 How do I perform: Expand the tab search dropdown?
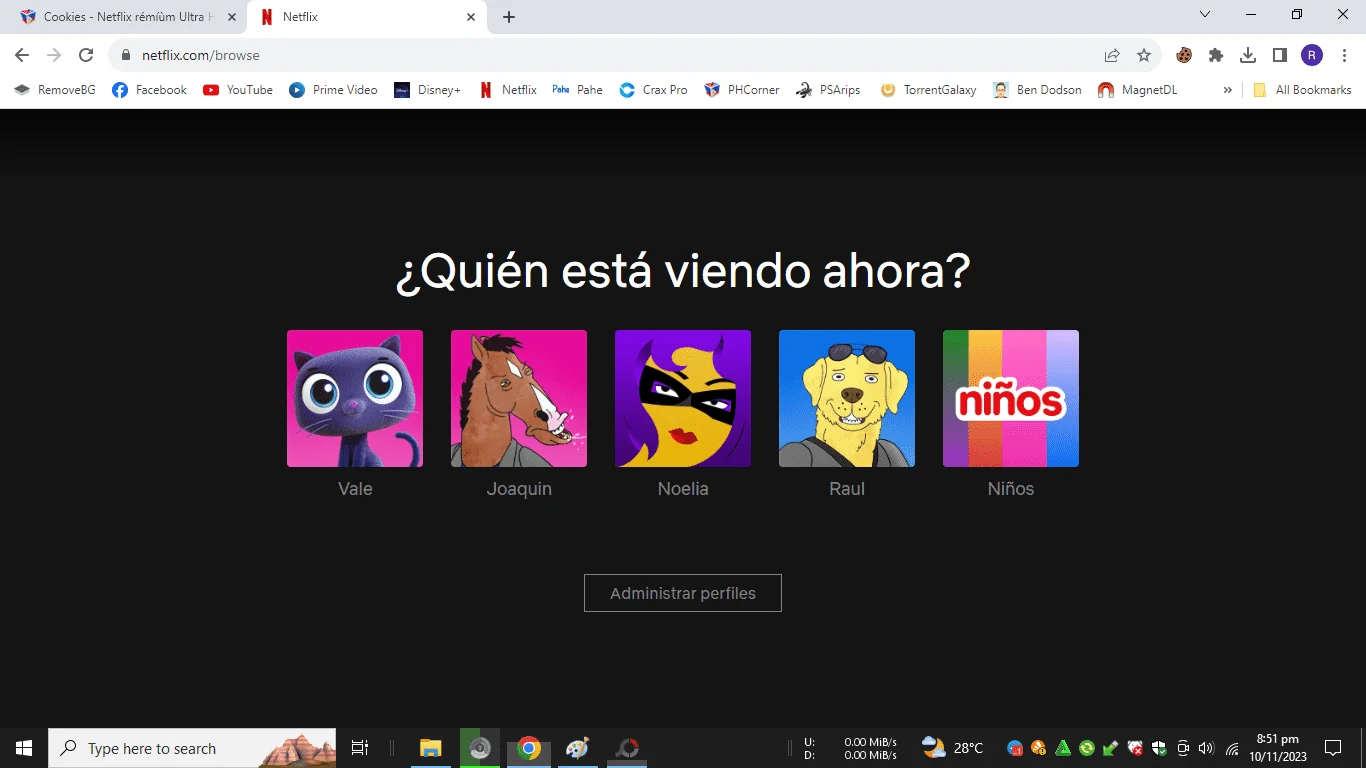click(1204, 15)
